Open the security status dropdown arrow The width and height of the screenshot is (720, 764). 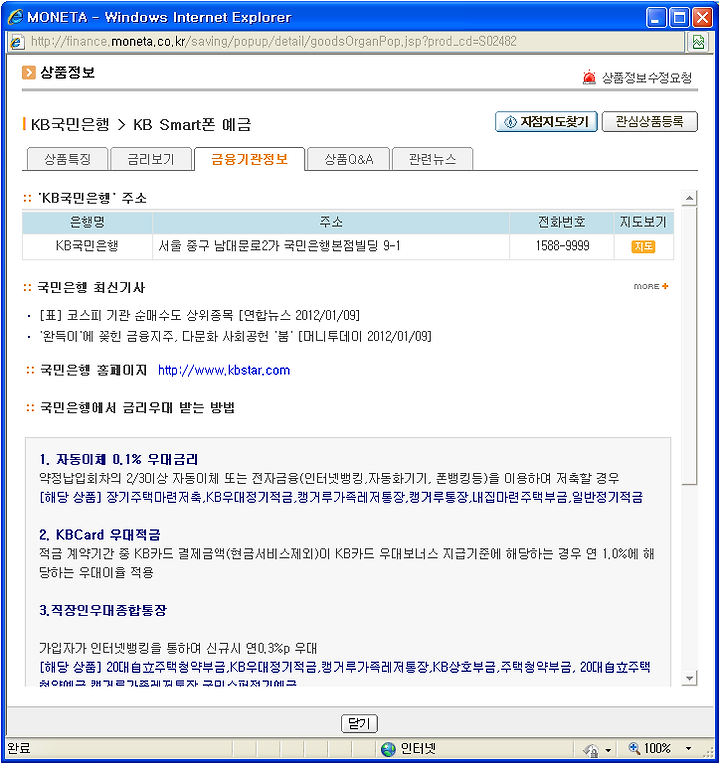pos(607,750)
